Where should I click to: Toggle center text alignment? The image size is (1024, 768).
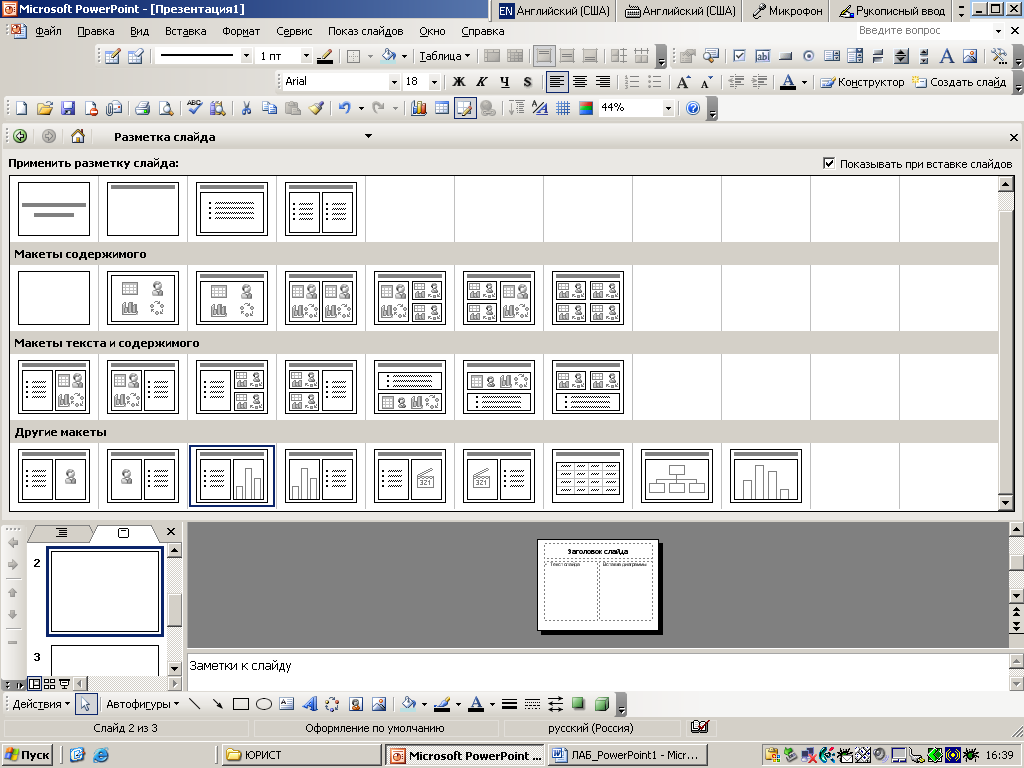pos(580,82)
